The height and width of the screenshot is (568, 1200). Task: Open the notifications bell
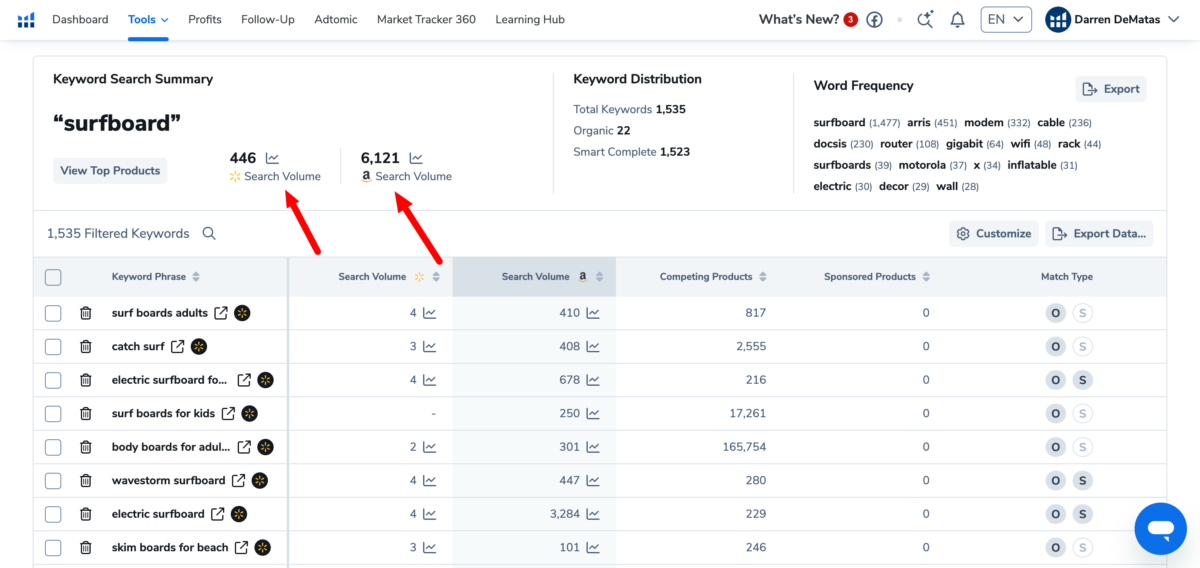pyautogui.click(x=957, y=20)
